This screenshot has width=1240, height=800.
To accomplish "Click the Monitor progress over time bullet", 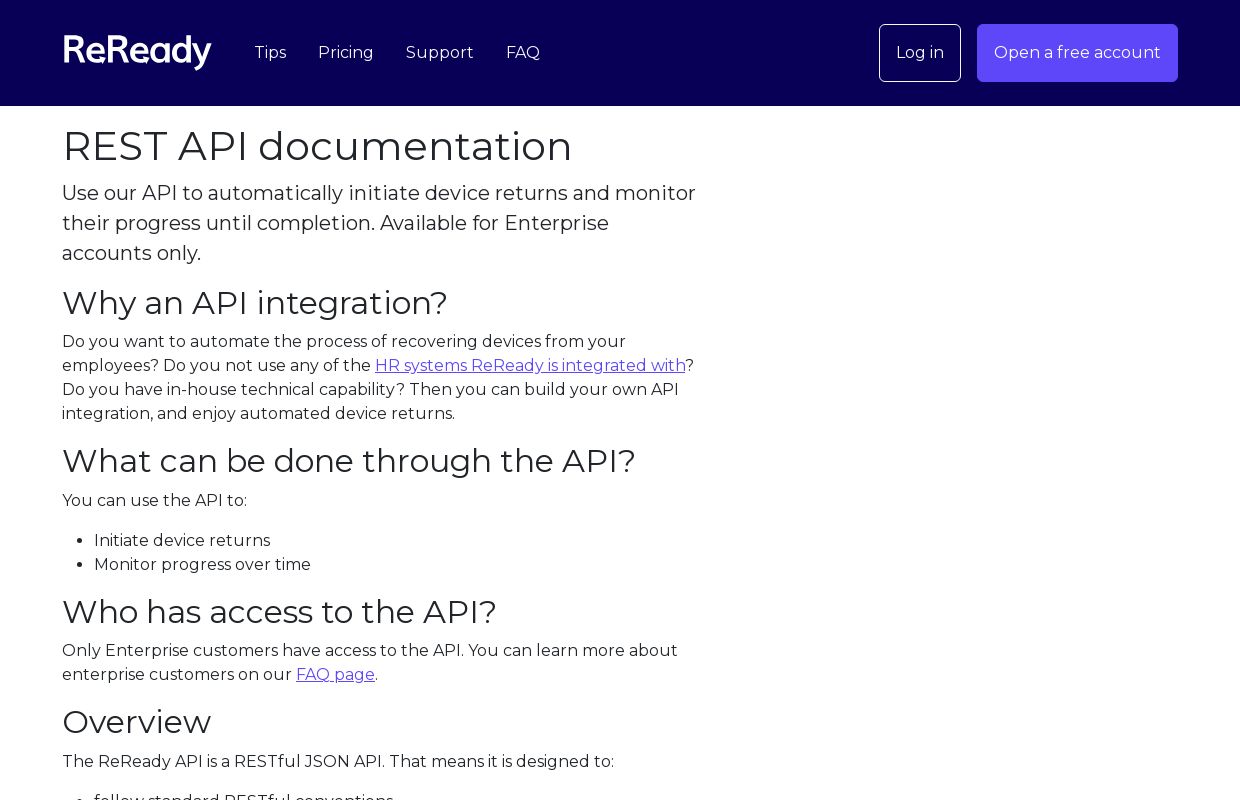I will click(x=202, y=565).
